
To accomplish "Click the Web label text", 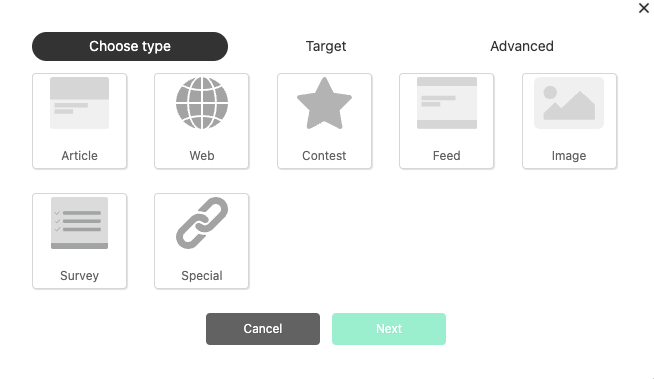I will point(202,156).
